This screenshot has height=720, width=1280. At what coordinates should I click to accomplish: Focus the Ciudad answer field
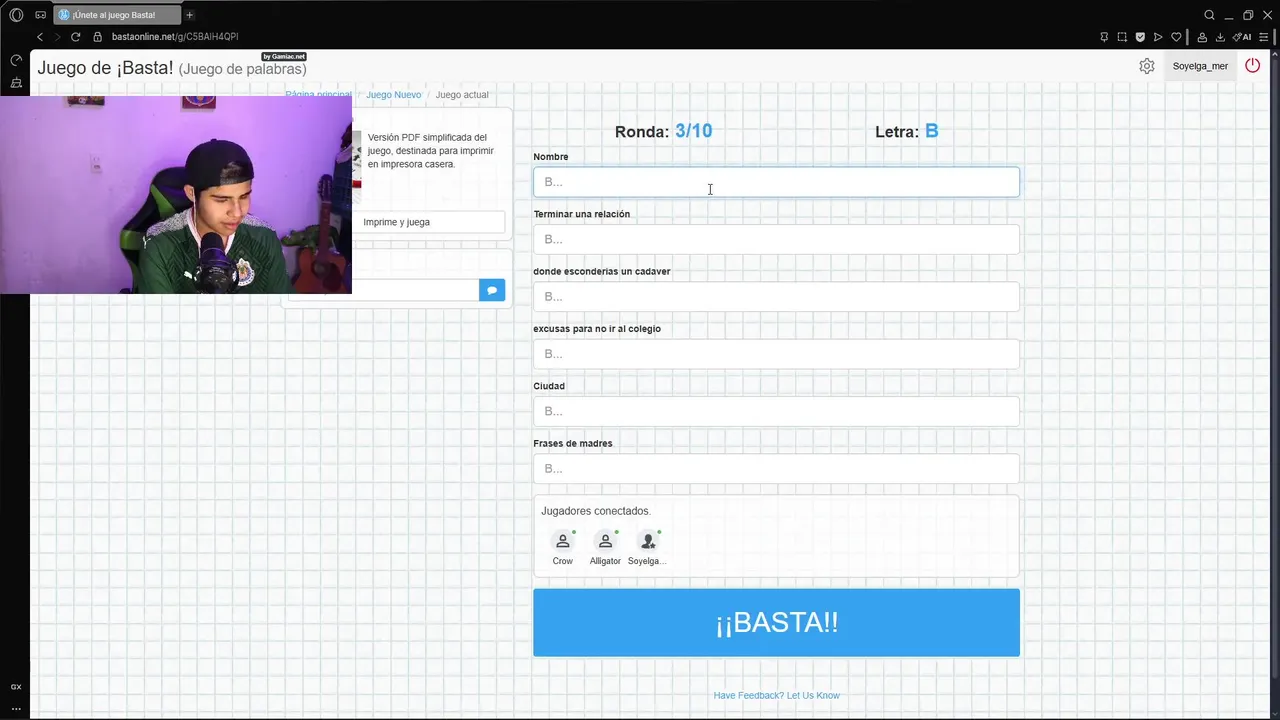[x=776, y=411]
